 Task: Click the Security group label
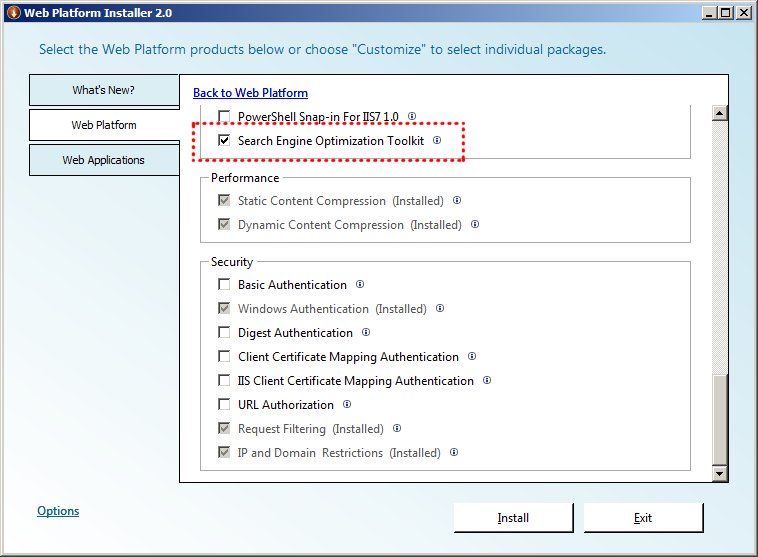coord(232,262)
